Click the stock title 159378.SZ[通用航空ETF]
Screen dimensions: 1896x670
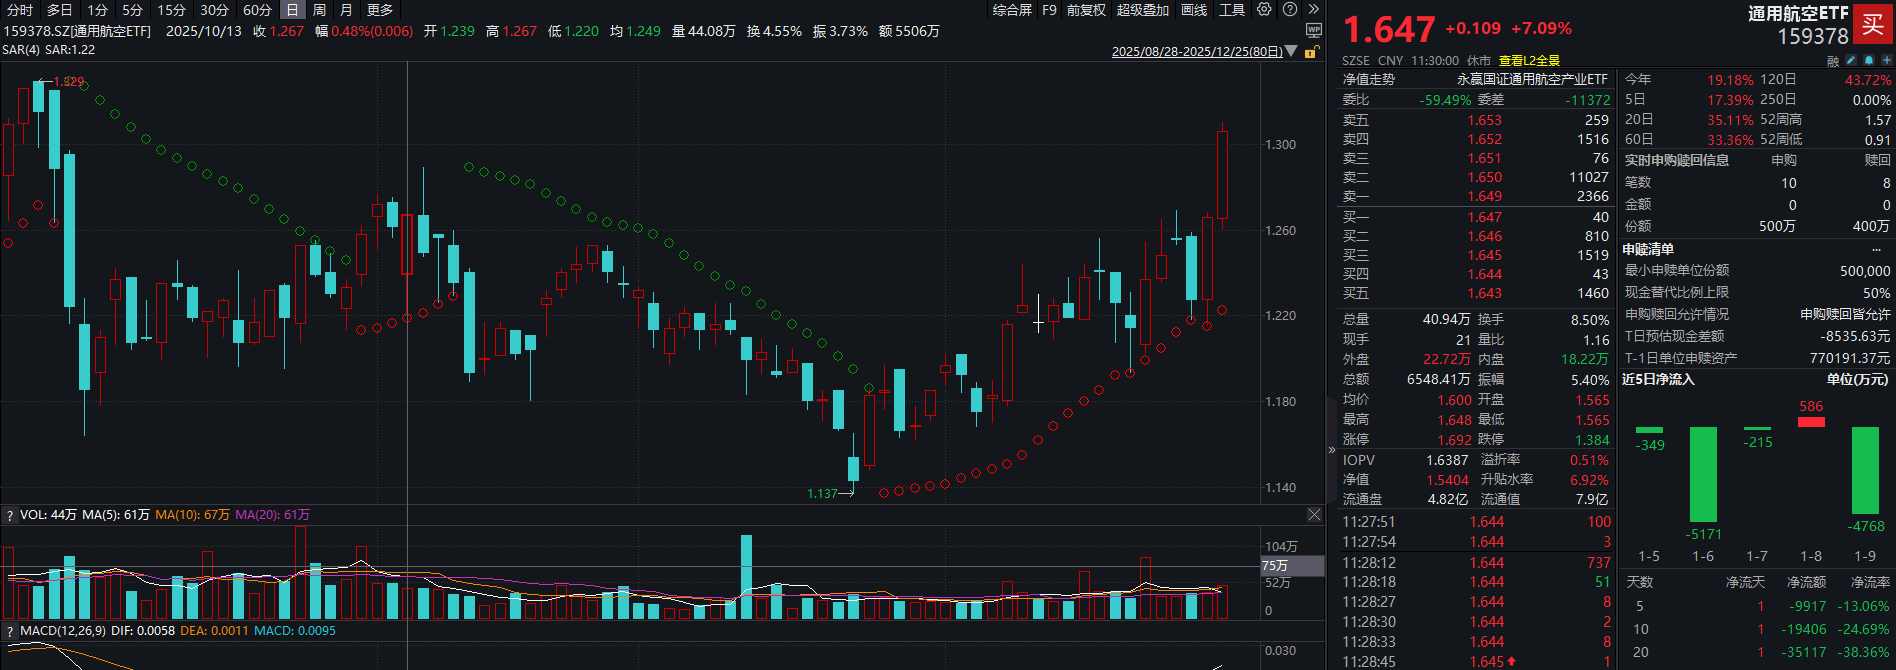click(x=77, y=32)
